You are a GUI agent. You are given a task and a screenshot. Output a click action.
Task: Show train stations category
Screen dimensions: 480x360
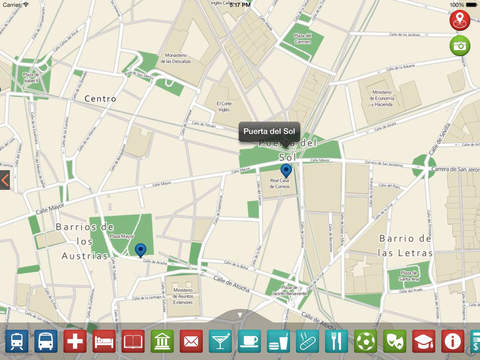click(17, 341)
